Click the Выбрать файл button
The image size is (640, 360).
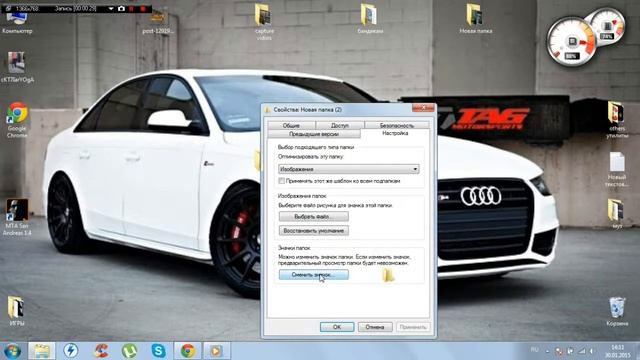coord(313,216)
